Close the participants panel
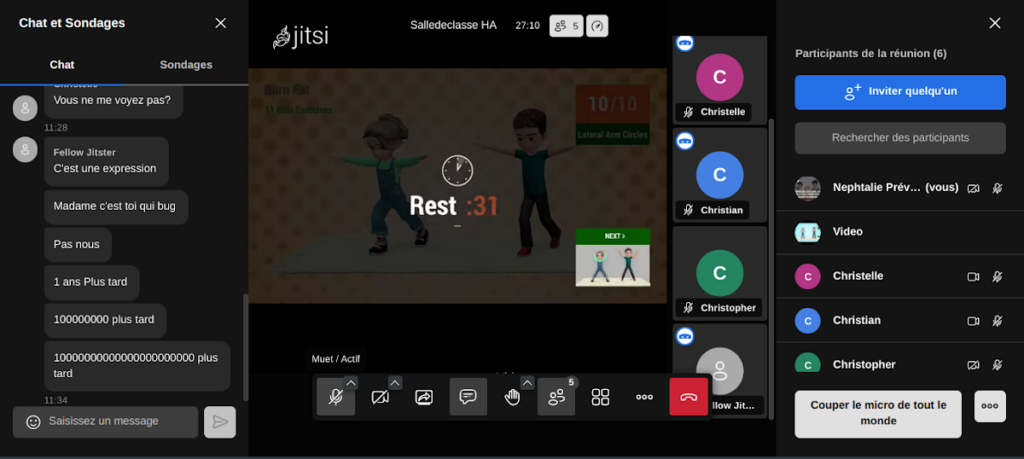Screen dimensions: 1024x459 (x=995, y=23)
